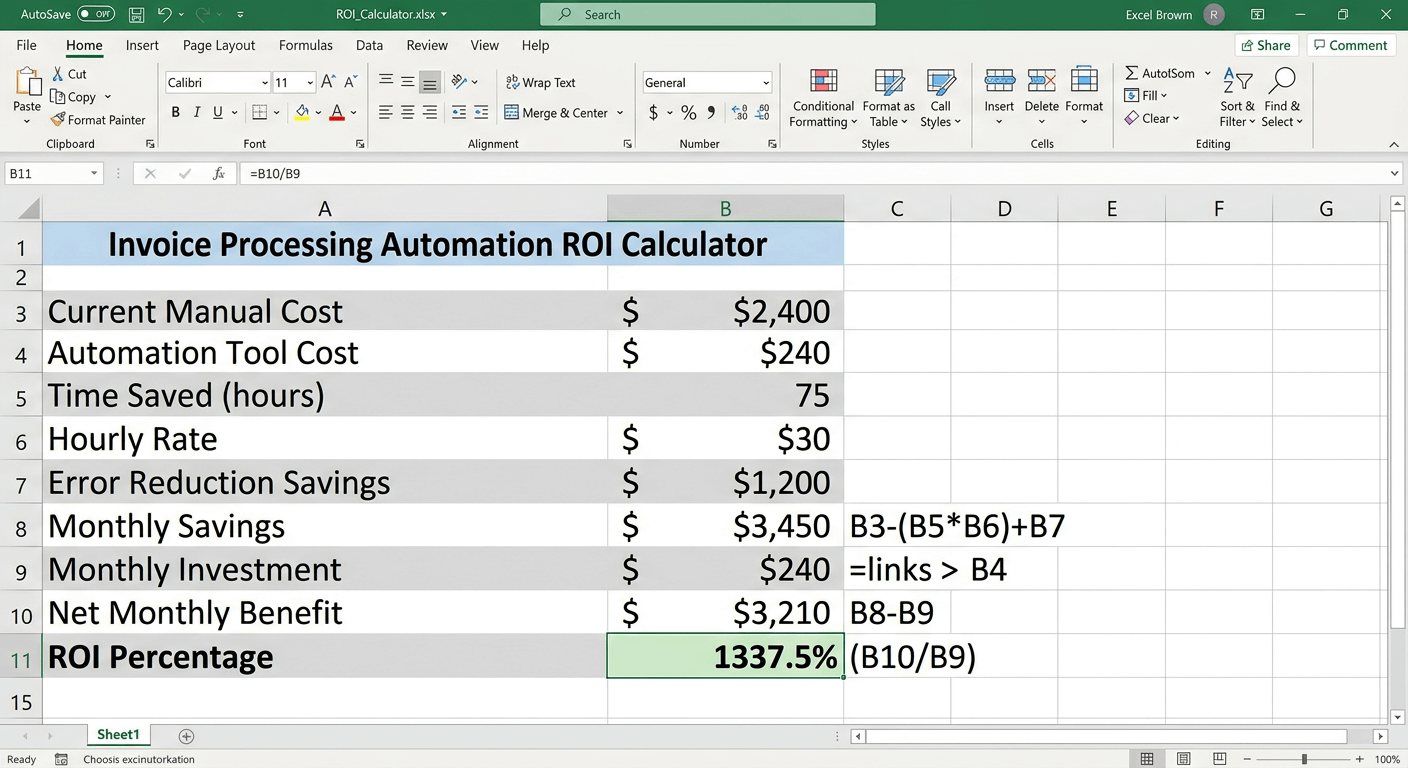Toggle Italic formatting
This screenshot has width=1408, height=768.
(197, 113)
